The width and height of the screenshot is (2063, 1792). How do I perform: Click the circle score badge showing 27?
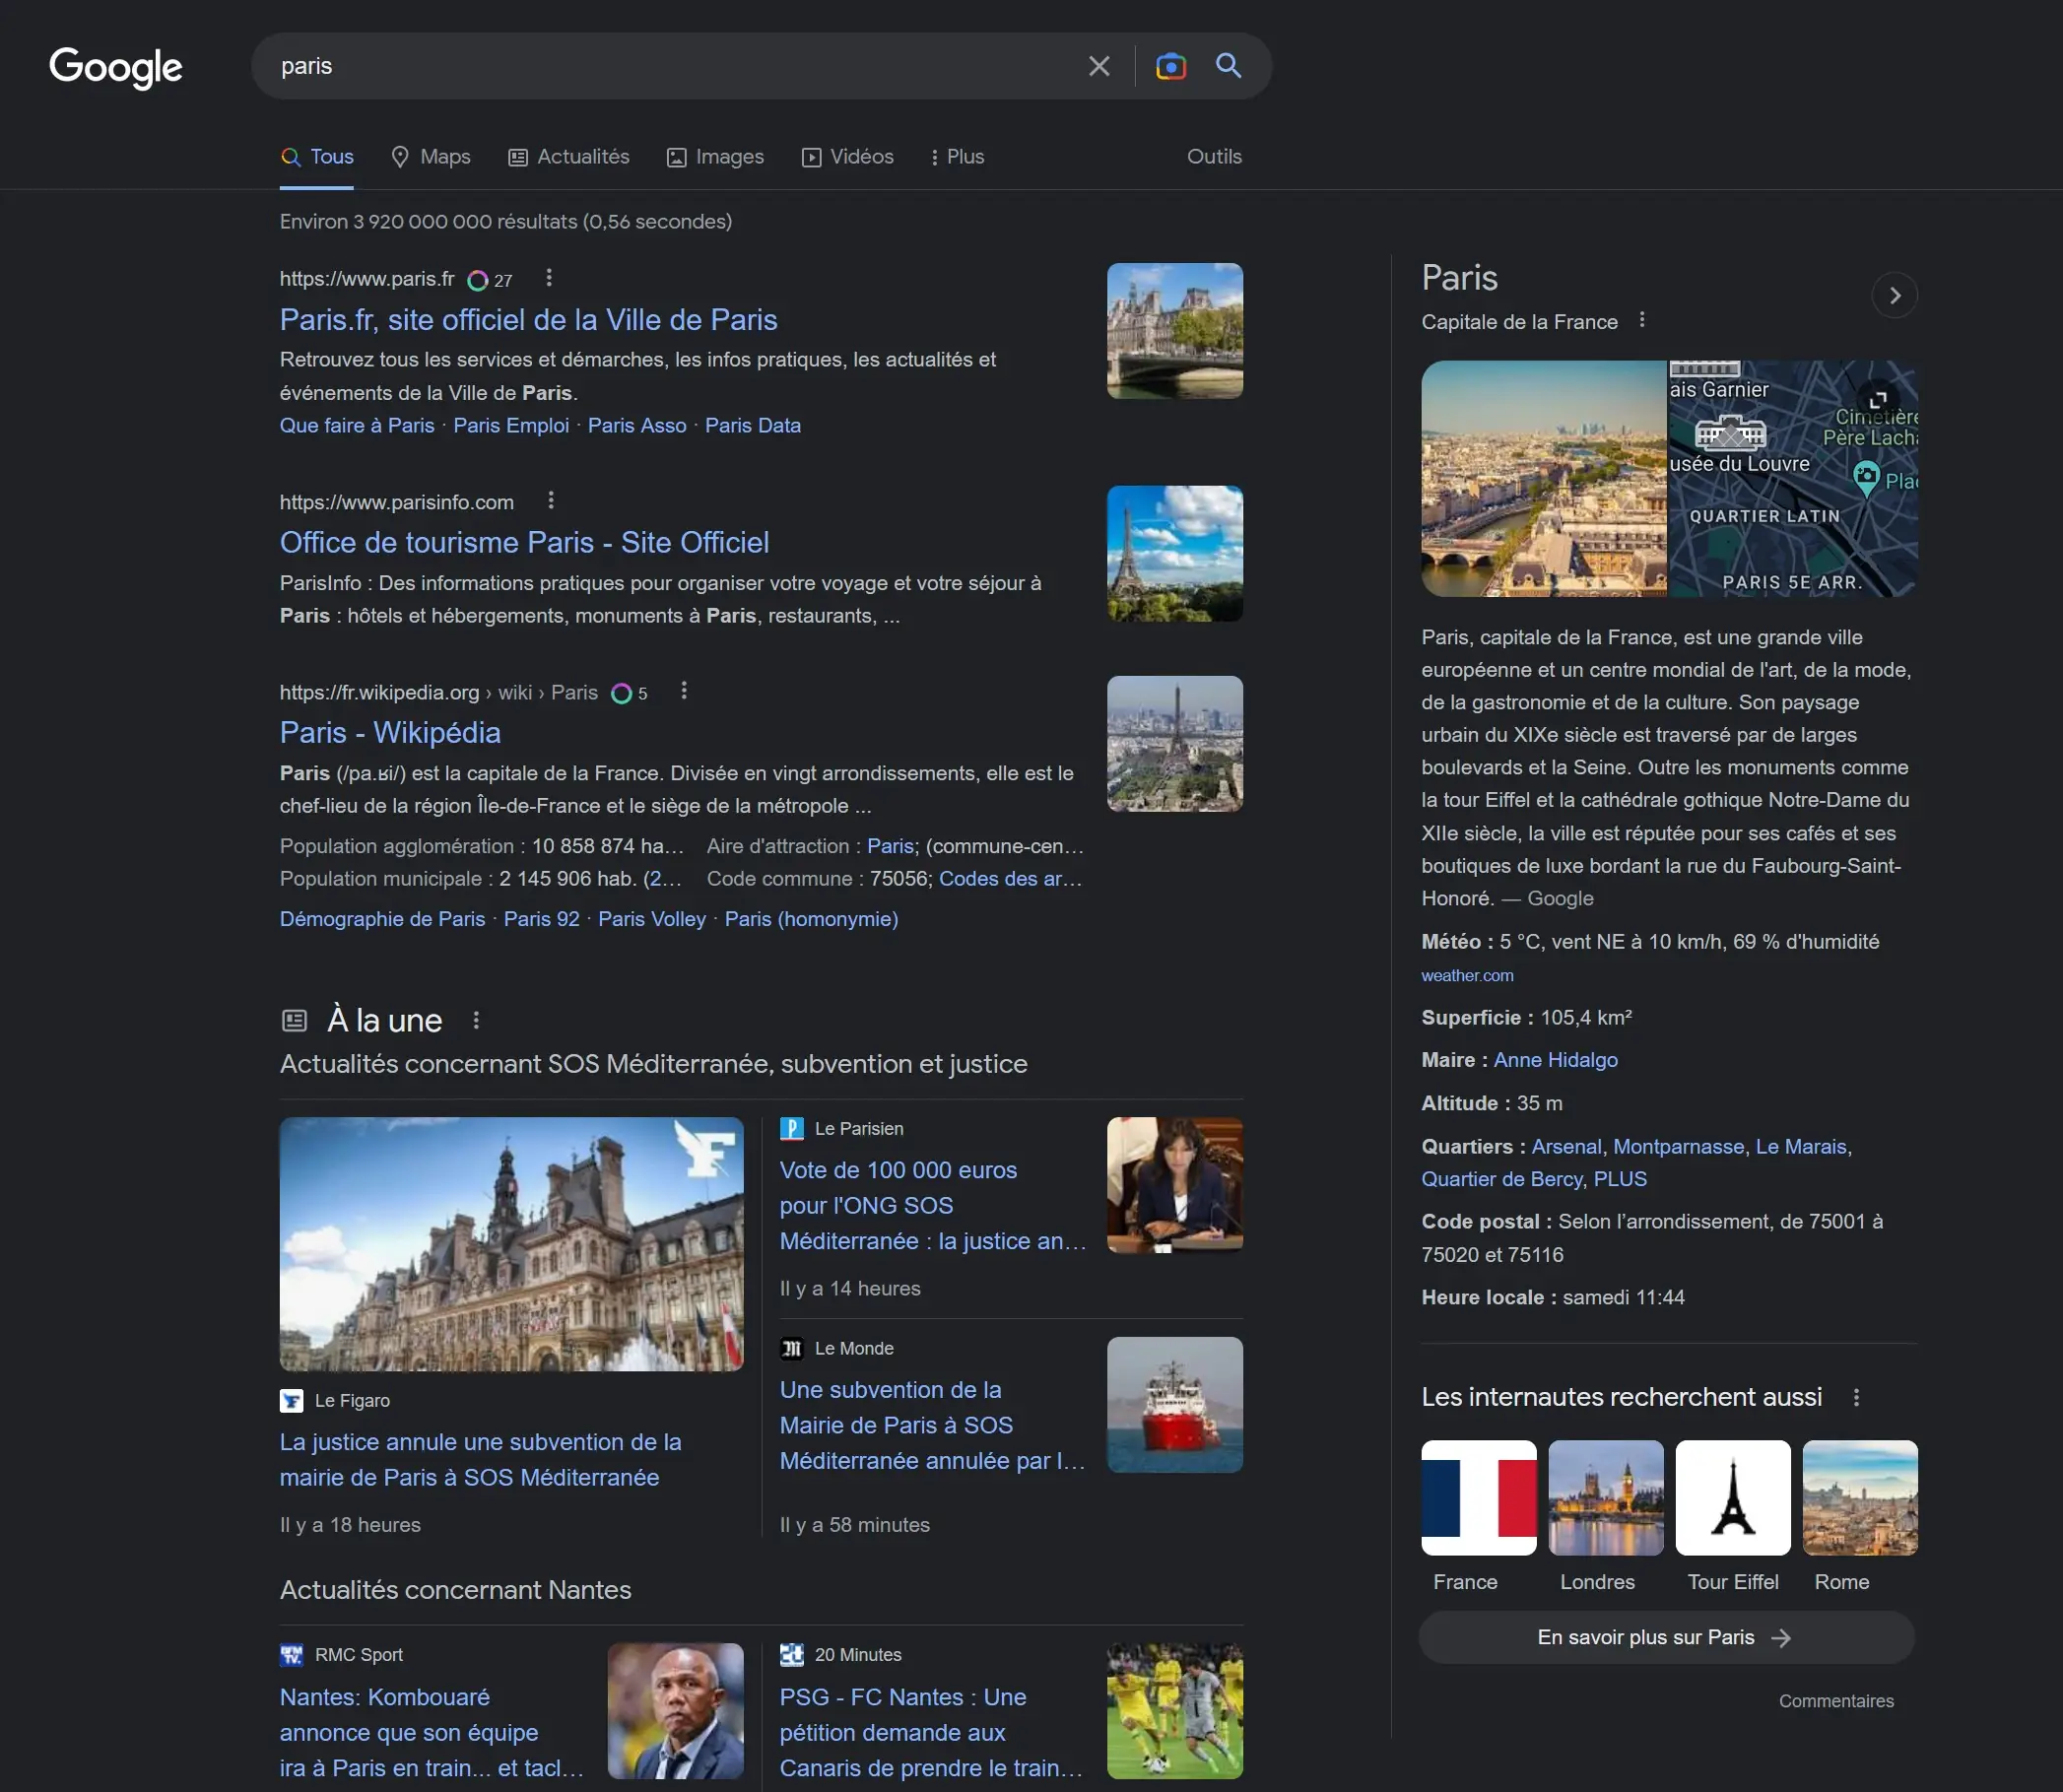pyautogui.click(x=490, y=280)
